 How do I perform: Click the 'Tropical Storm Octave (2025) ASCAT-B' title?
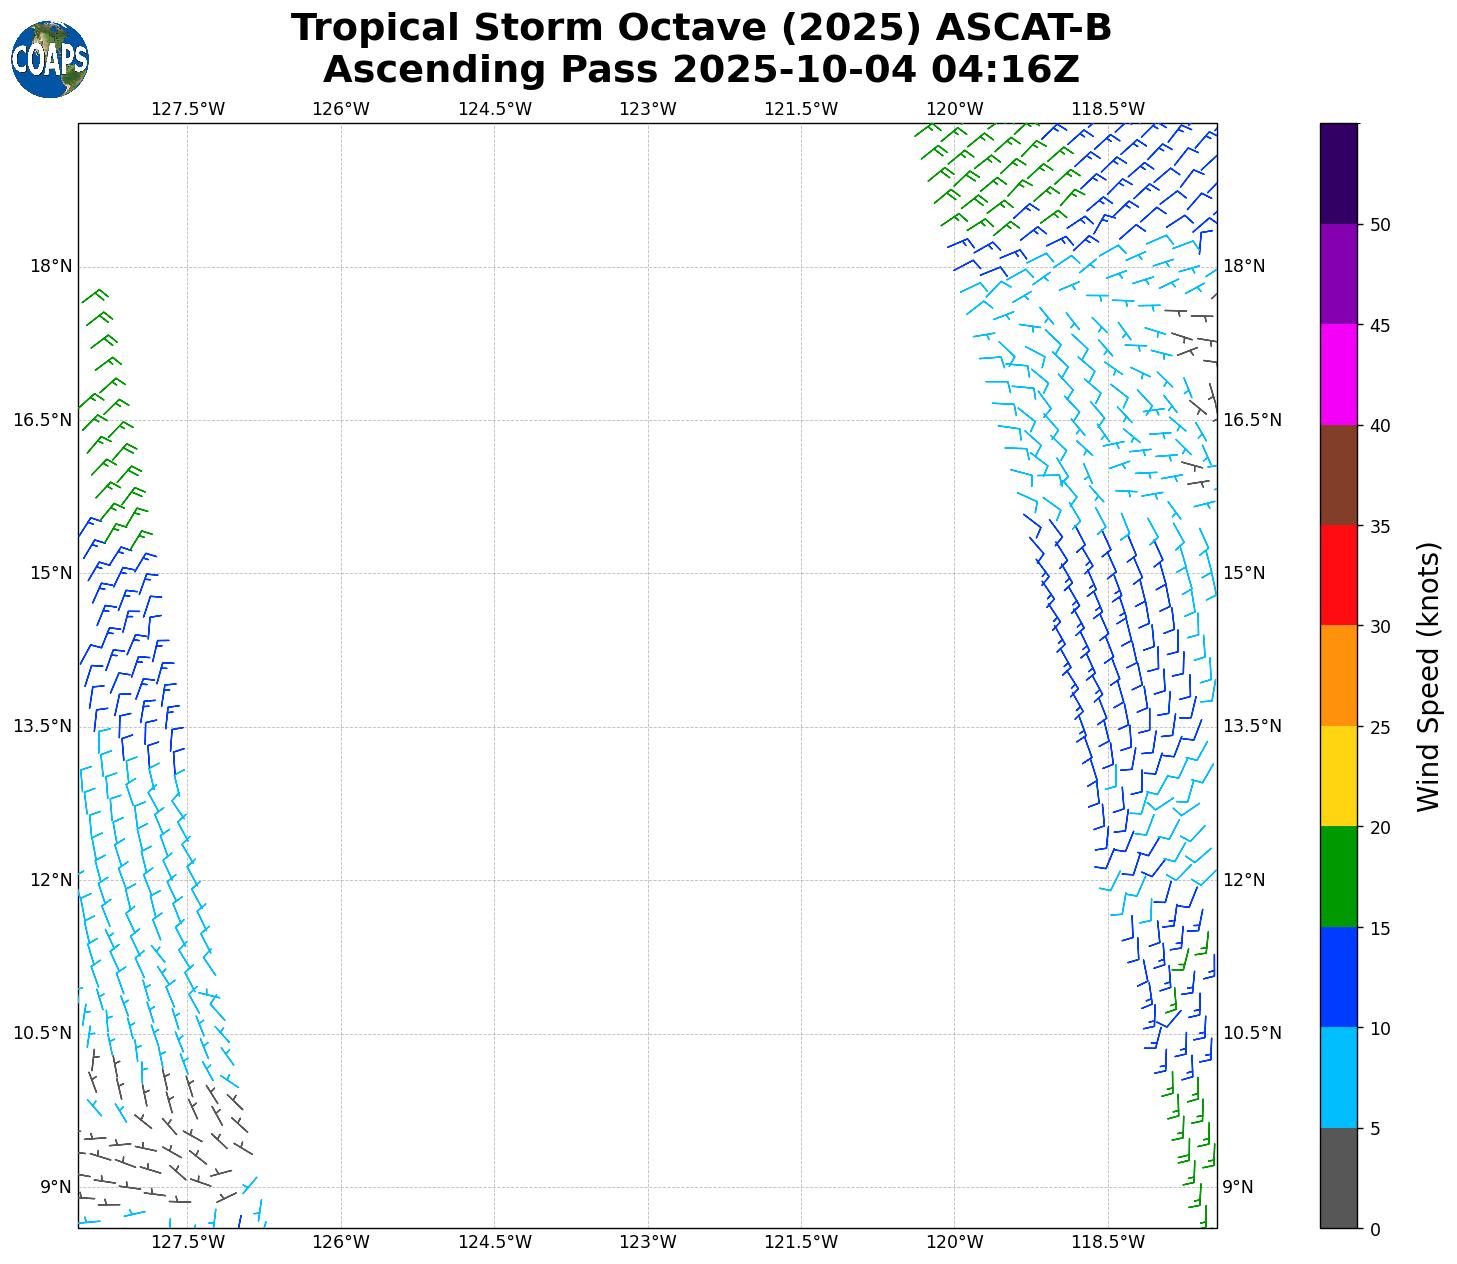click(x=701, y=28)
